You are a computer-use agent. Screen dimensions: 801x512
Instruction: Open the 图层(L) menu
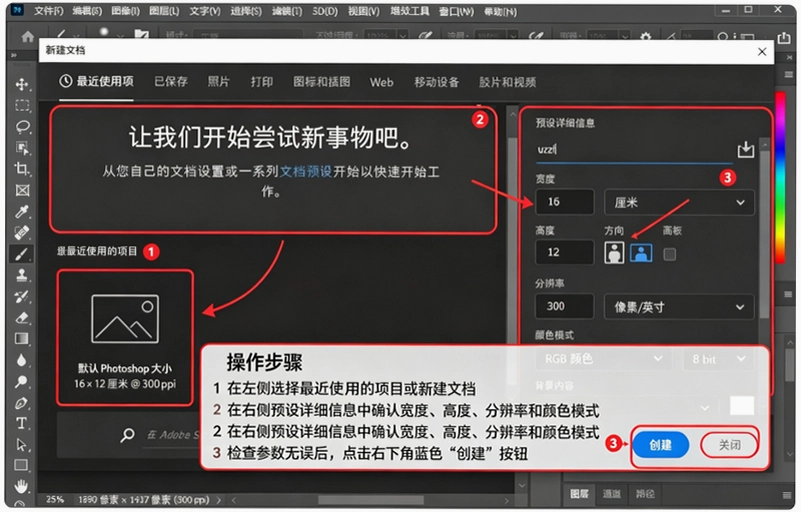163,11
